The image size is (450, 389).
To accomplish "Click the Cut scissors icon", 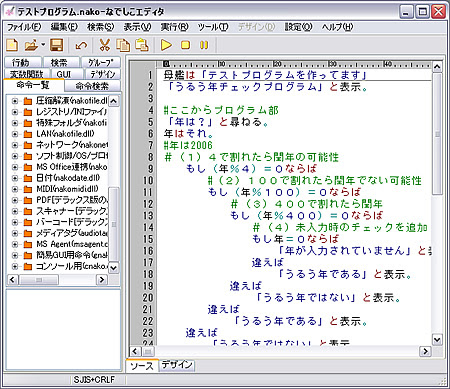I will point(105,45).
